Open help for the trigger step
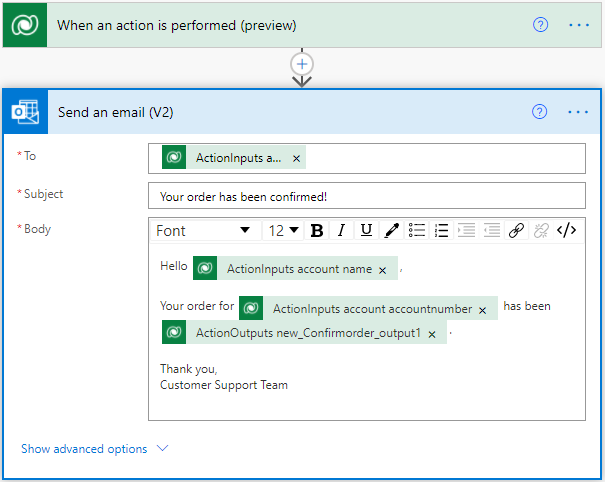The width and height of the screenshot is (605, 482). pyautogui.click(x=540, y=25)
